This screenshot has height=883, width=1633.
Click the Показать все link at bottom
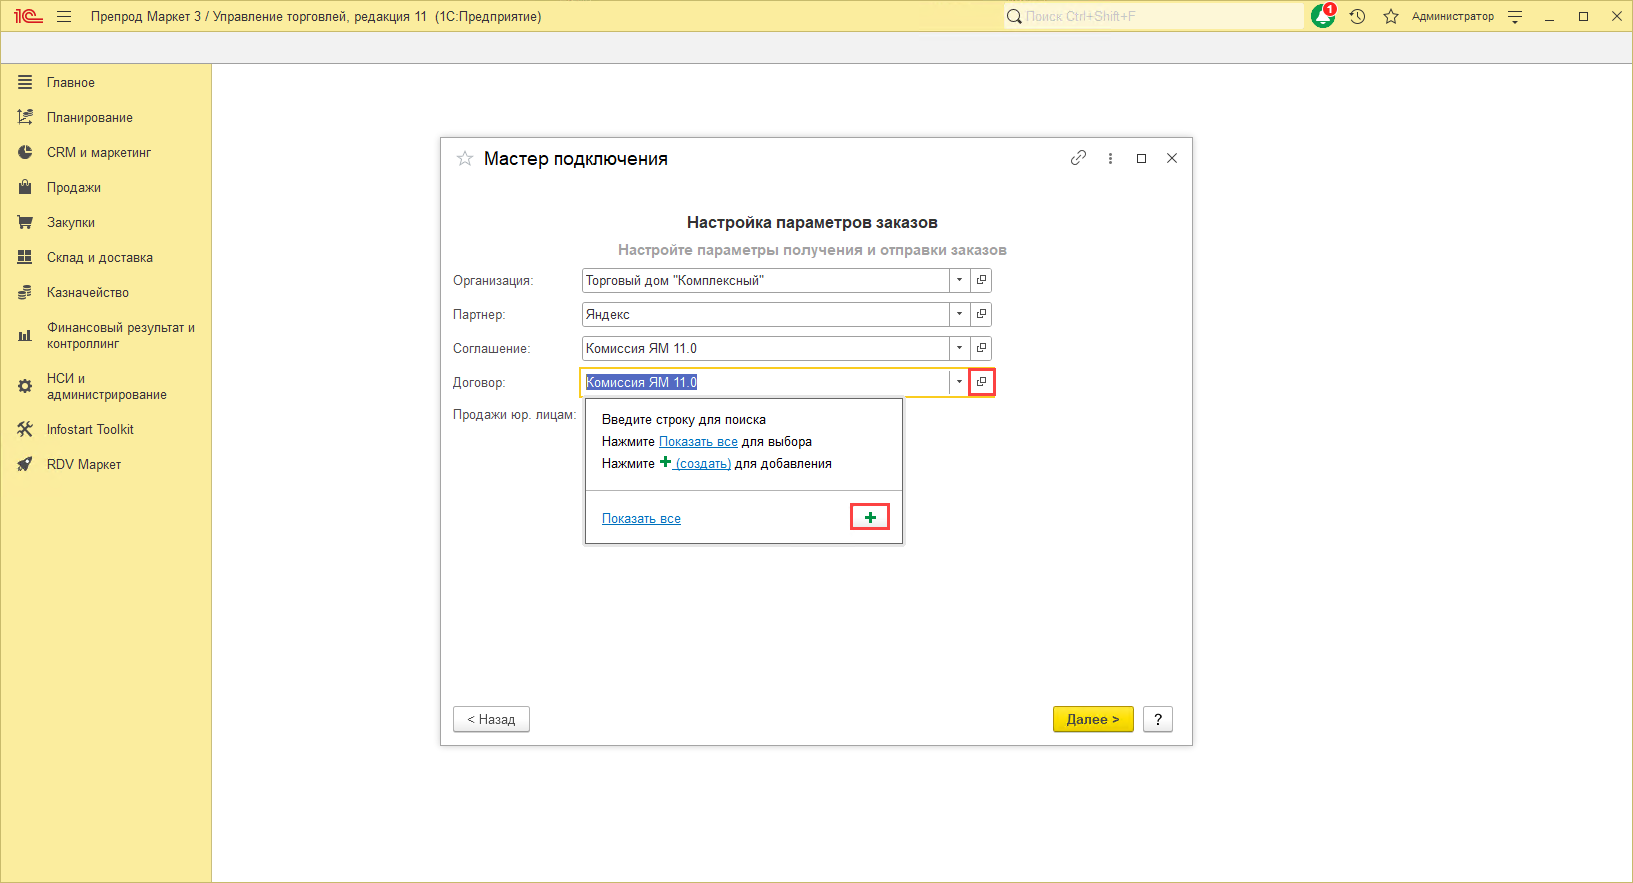coord(641,519)
